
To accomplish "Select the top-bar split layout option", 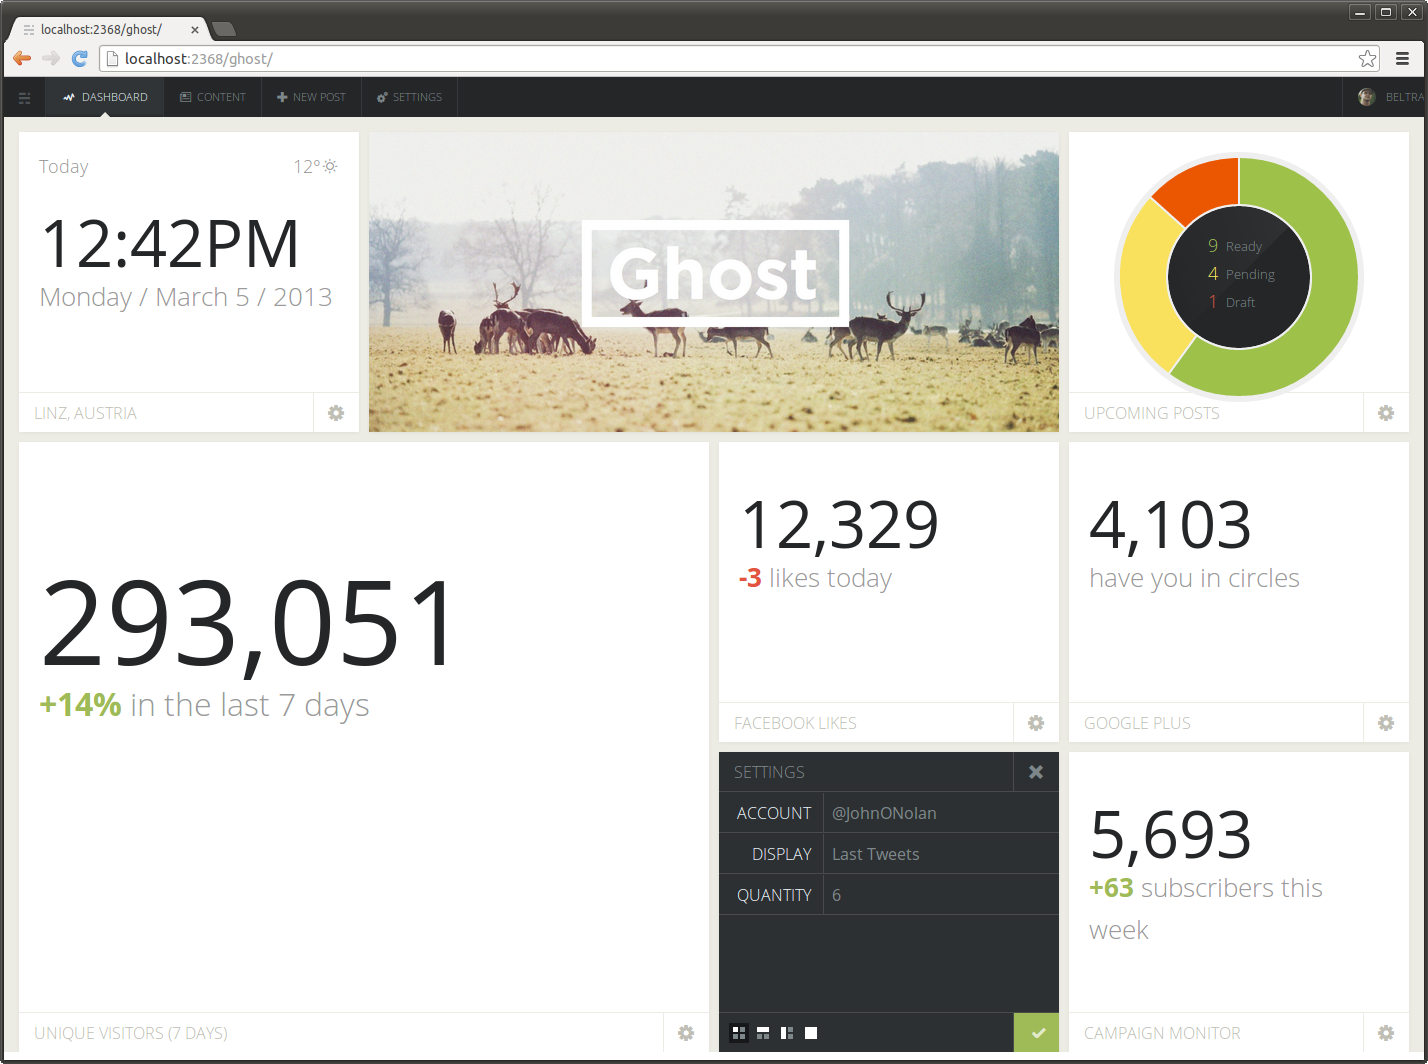I will 763,1033.
